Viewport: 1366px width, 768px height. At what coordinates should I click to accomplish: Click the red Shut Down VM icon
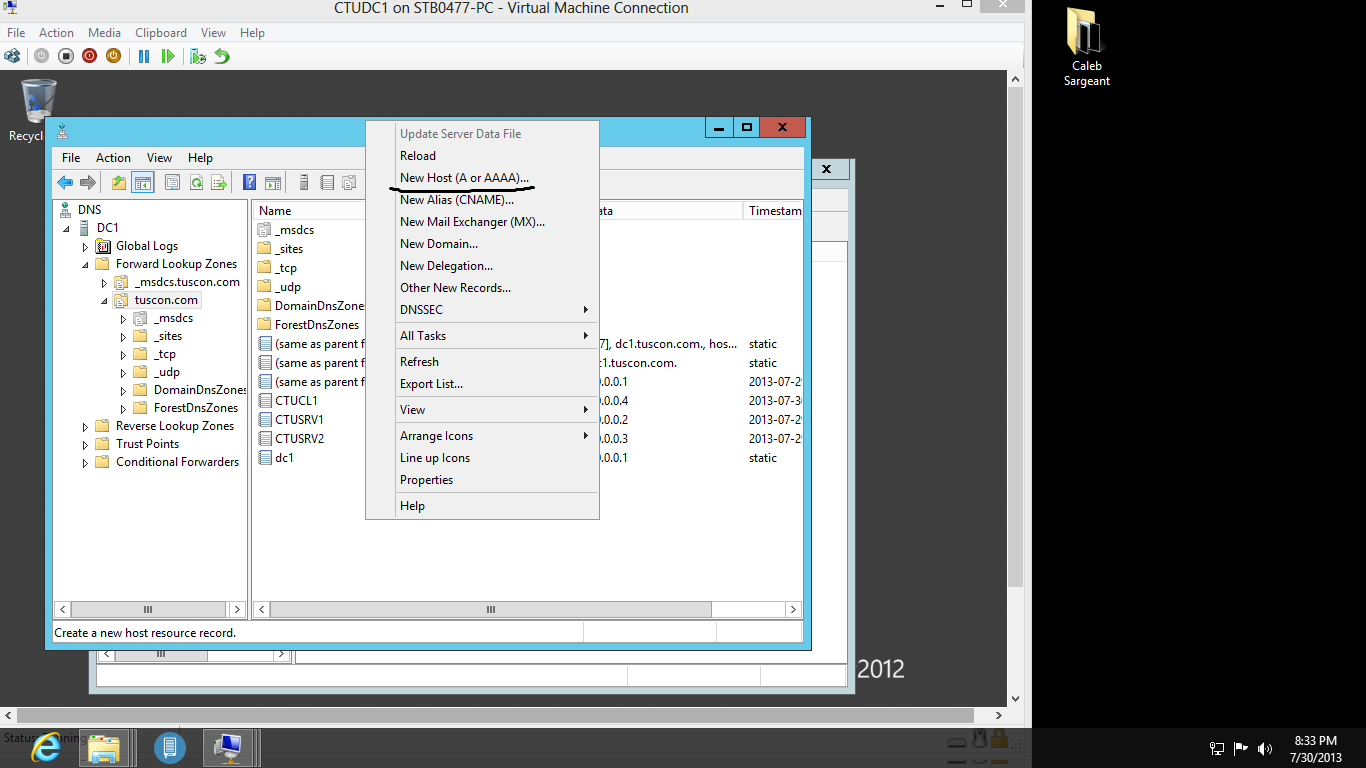pos(89,56)
